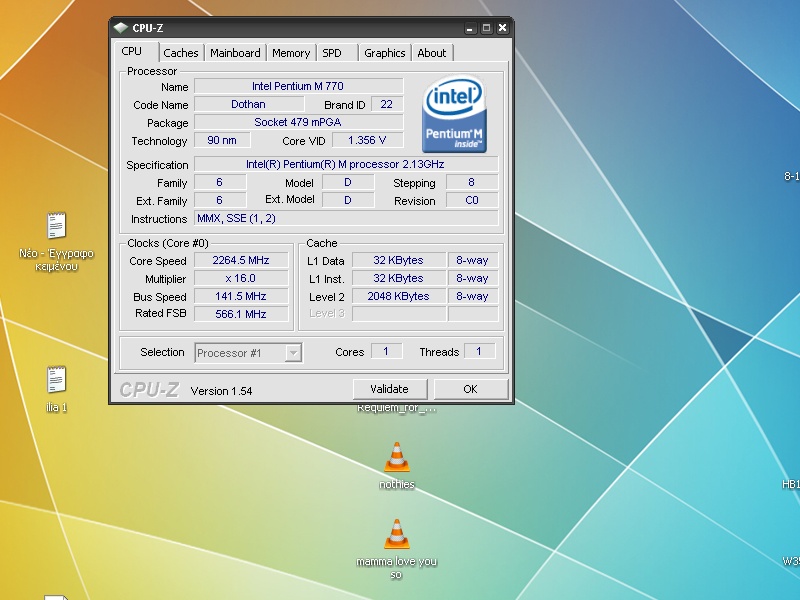The width and height of the screenshot is (800, 600).
Task: Click the L1 Data associativity '8-way'
Action: [472, 261]
